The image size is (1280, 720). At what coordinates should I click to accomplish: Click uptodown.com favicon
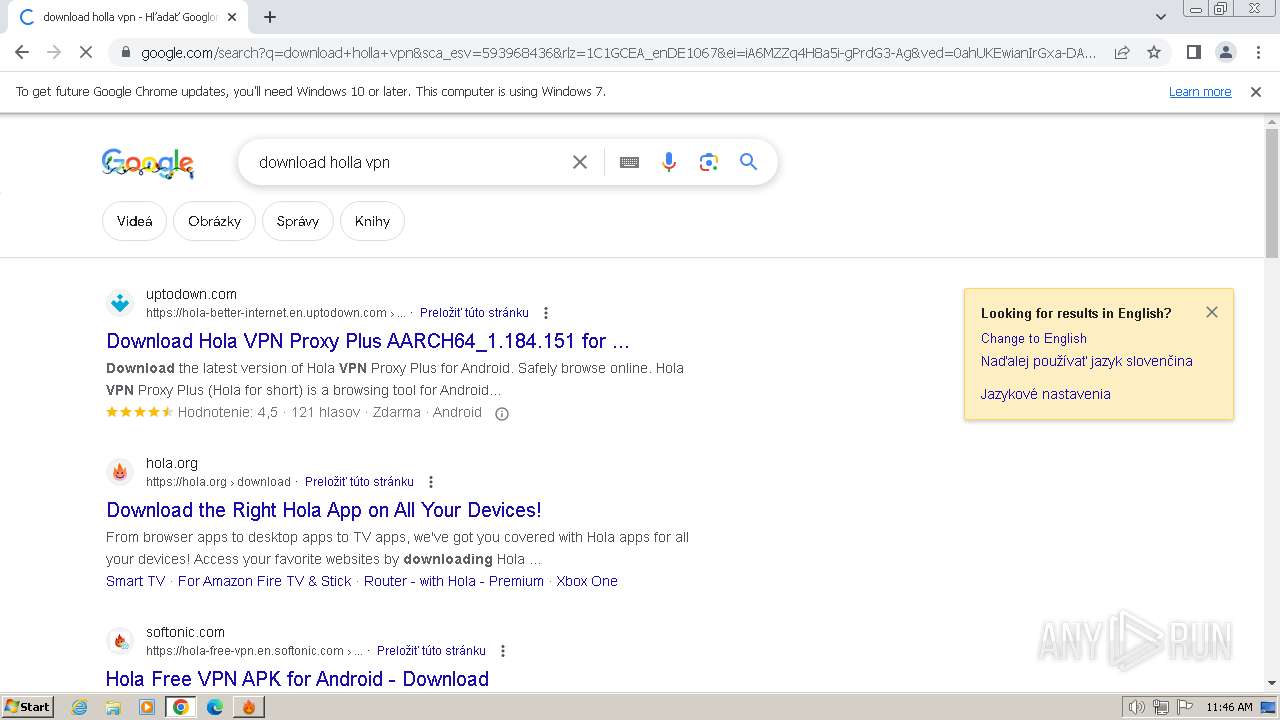120,303
